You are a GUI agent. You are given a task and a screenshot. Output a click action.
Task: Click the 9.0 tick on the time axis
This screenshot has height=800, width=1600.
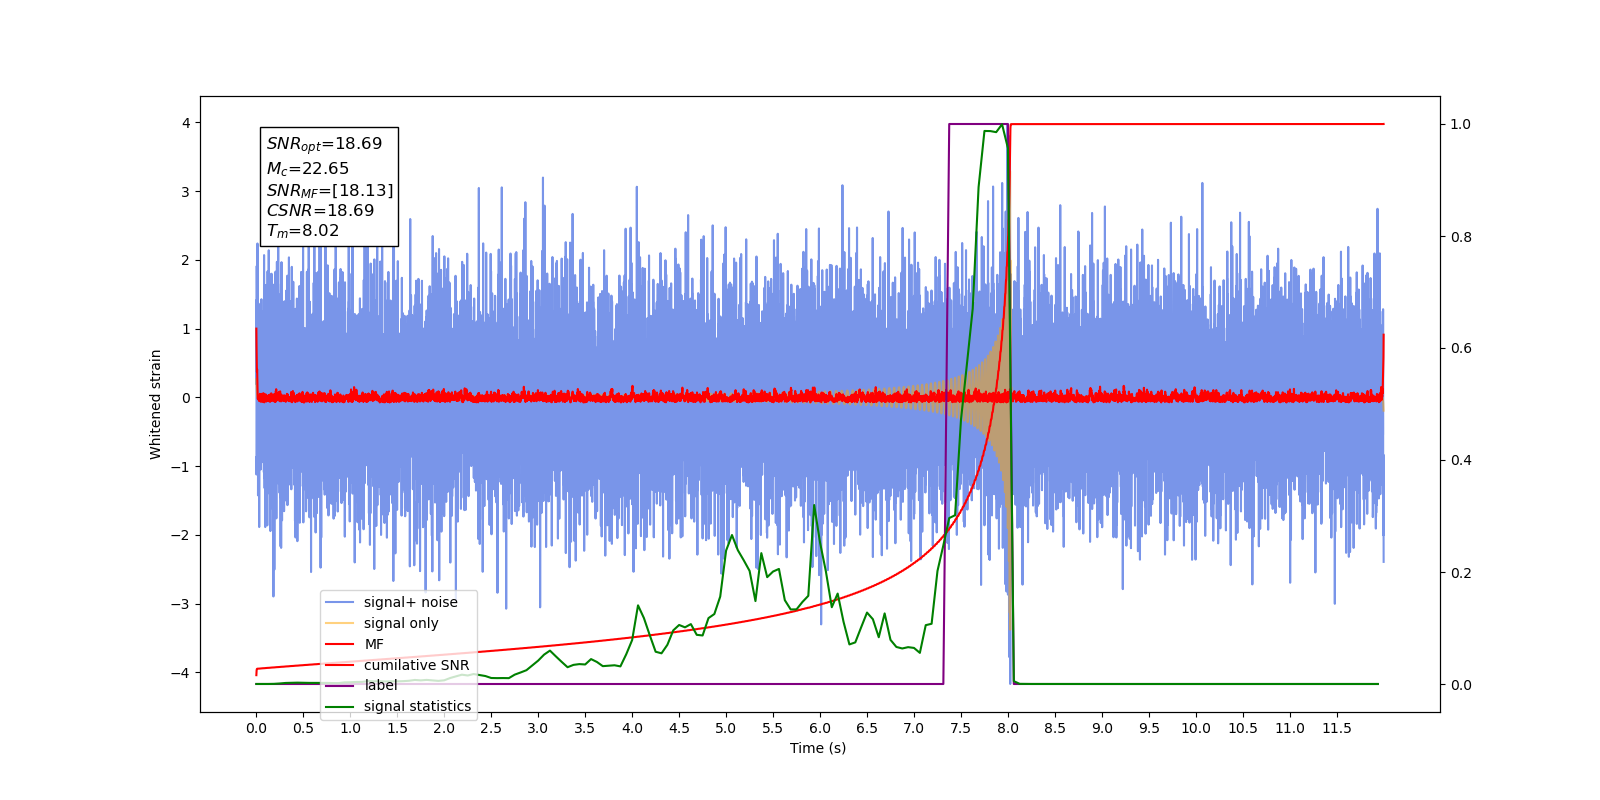[x=1102, y=728]
